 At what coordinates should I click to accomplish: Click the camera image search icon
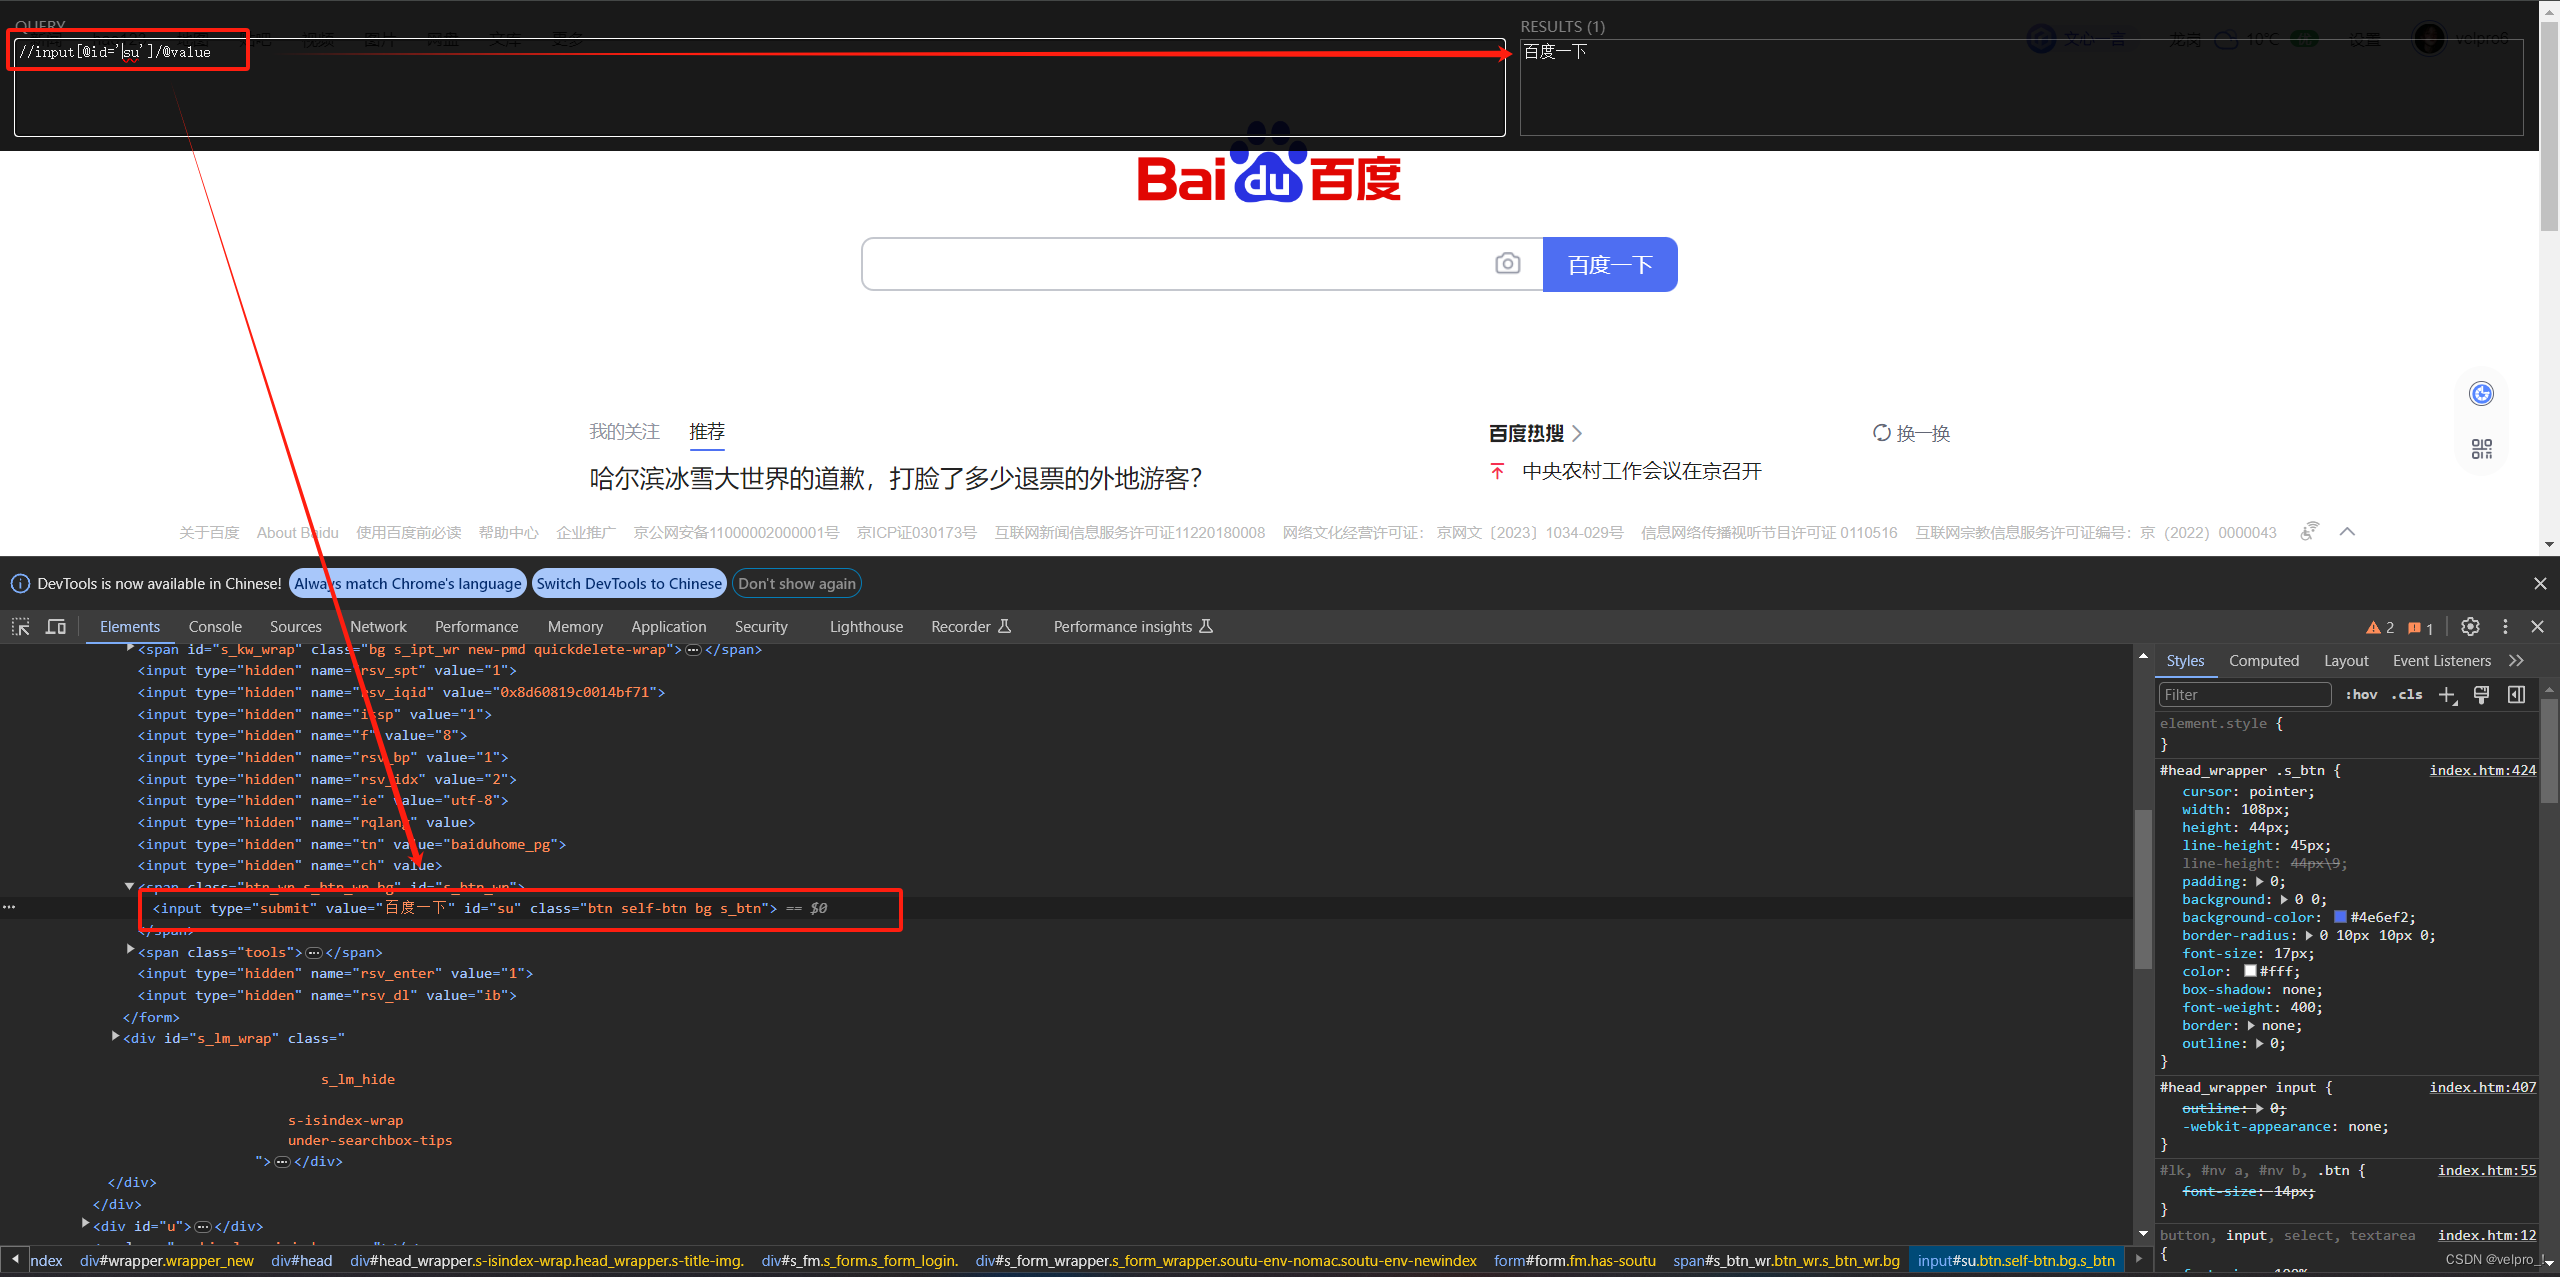click(x=1508, y=264)
